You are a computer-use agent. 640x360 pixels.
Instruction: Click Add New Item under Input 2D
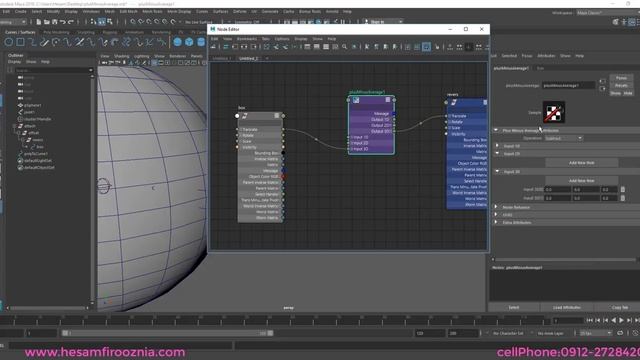[x=582, y=162]
